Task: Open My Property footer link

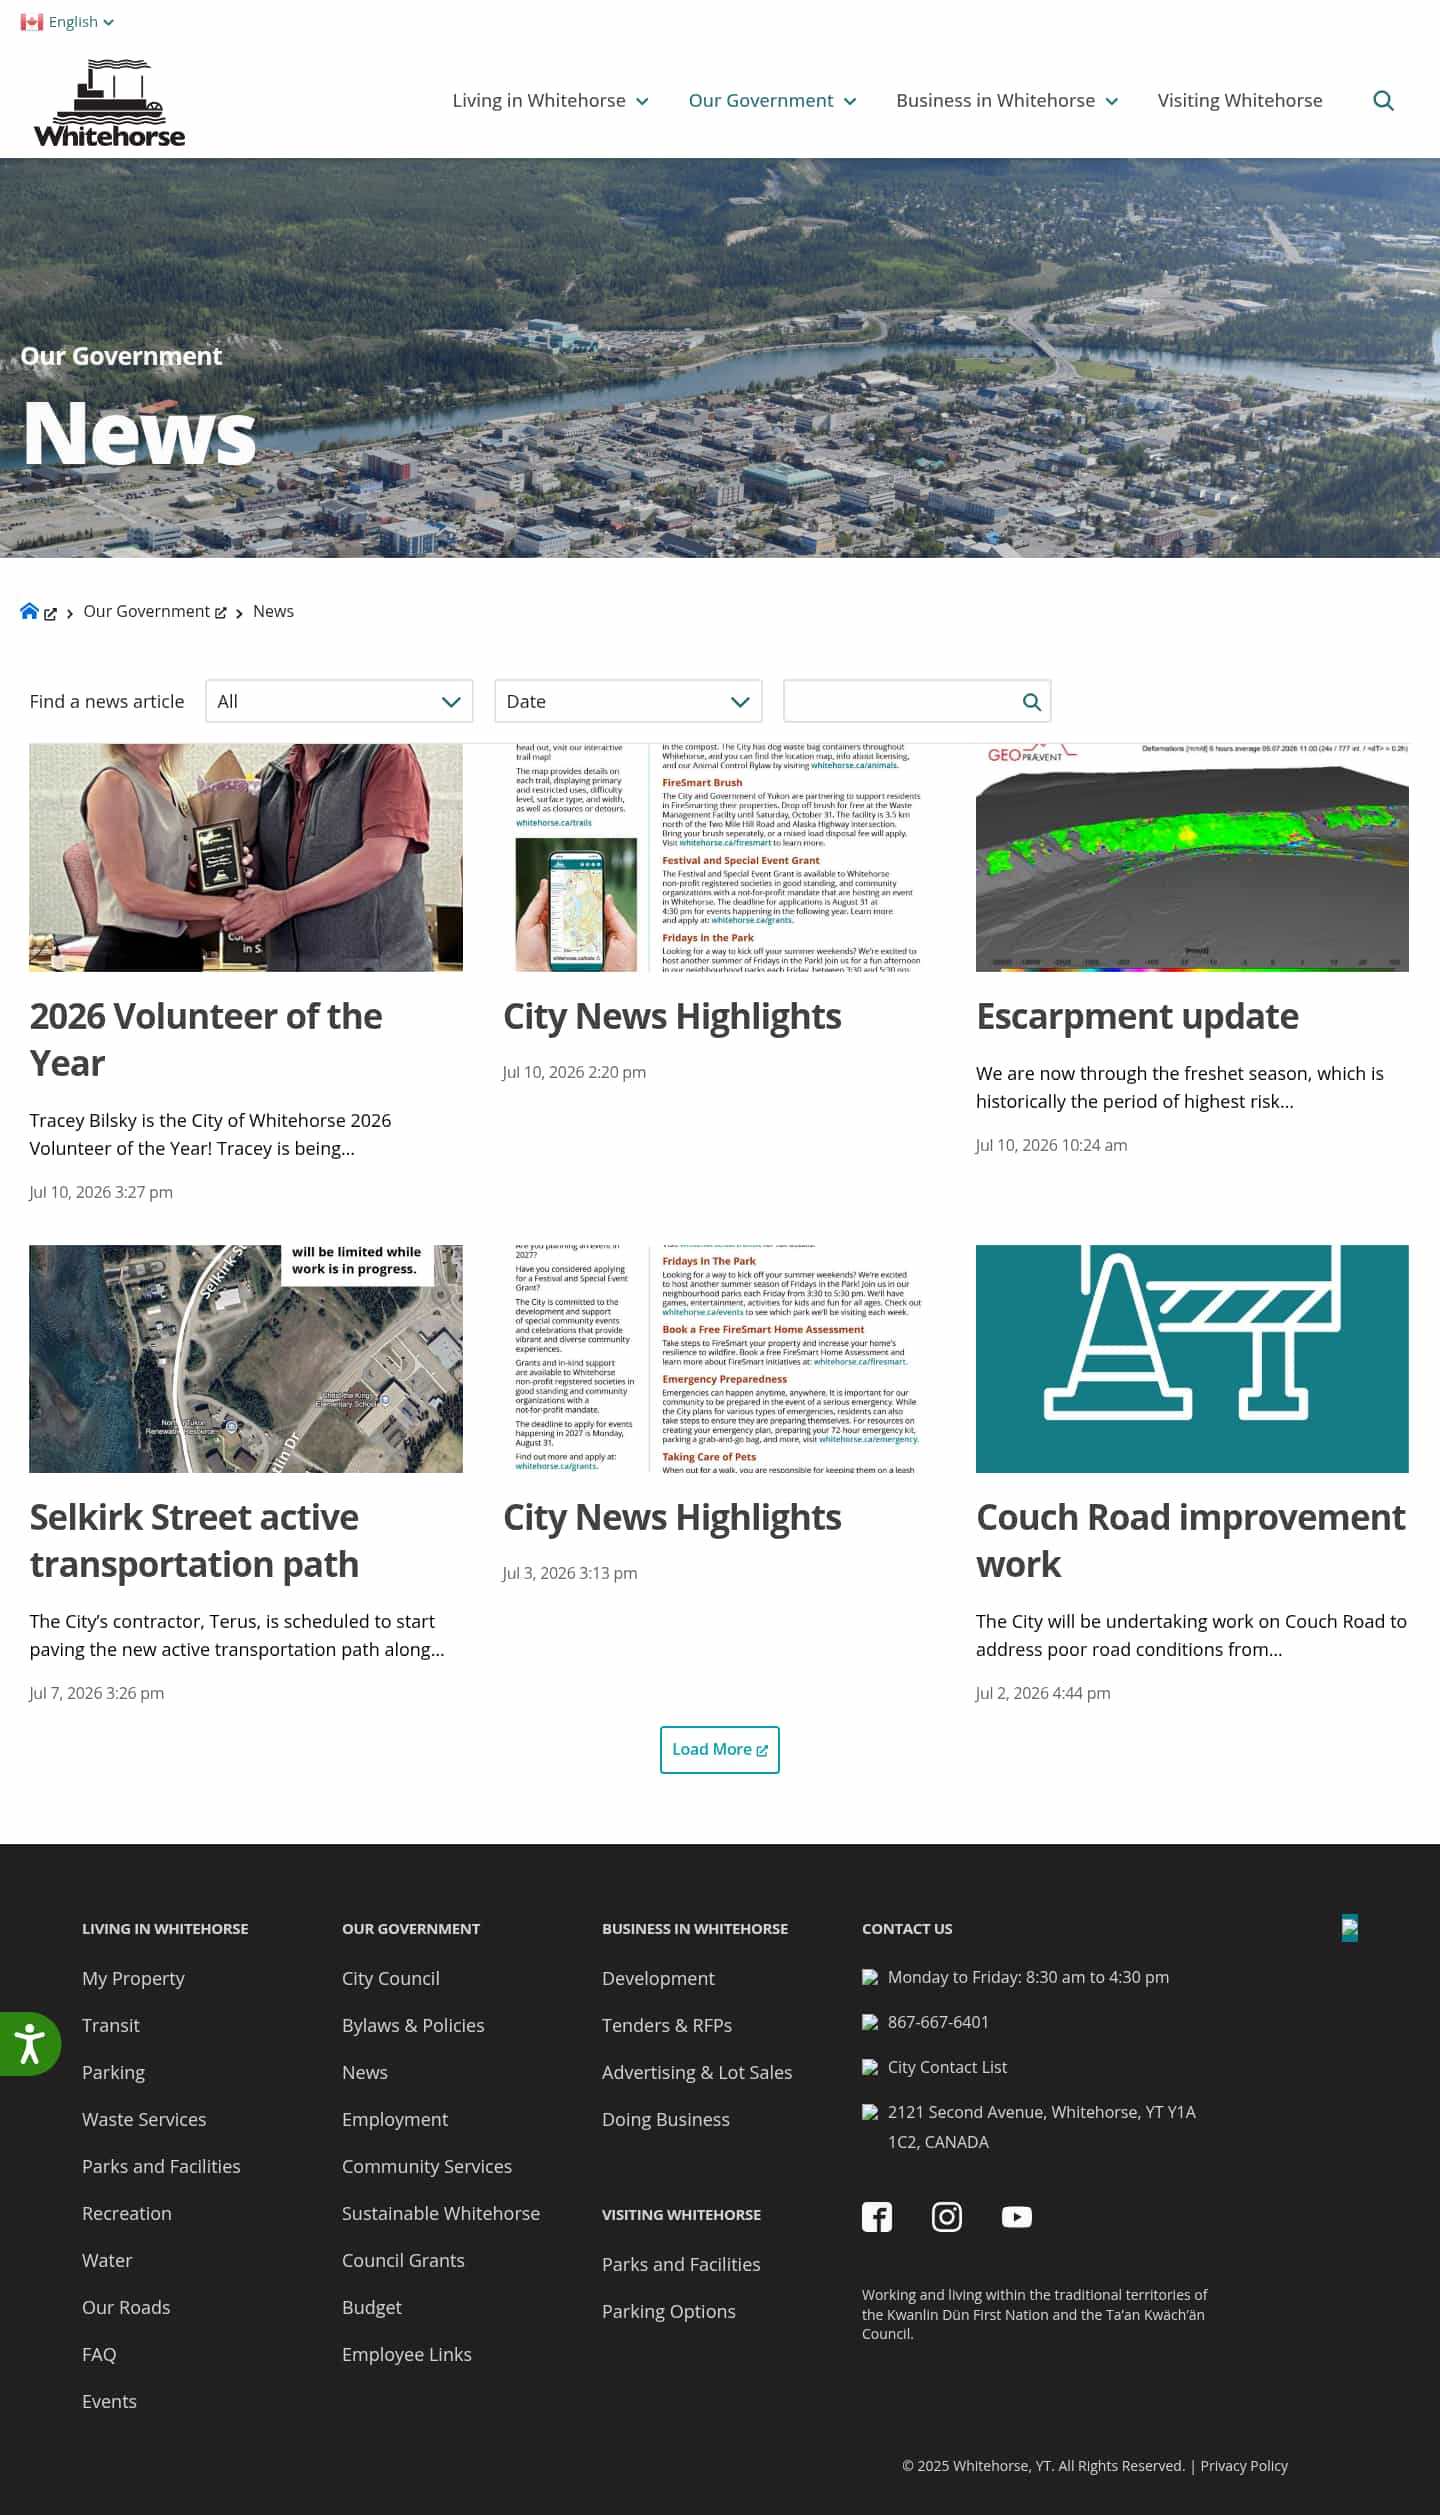Action: pyautogui.click(x=133, y=1978)
